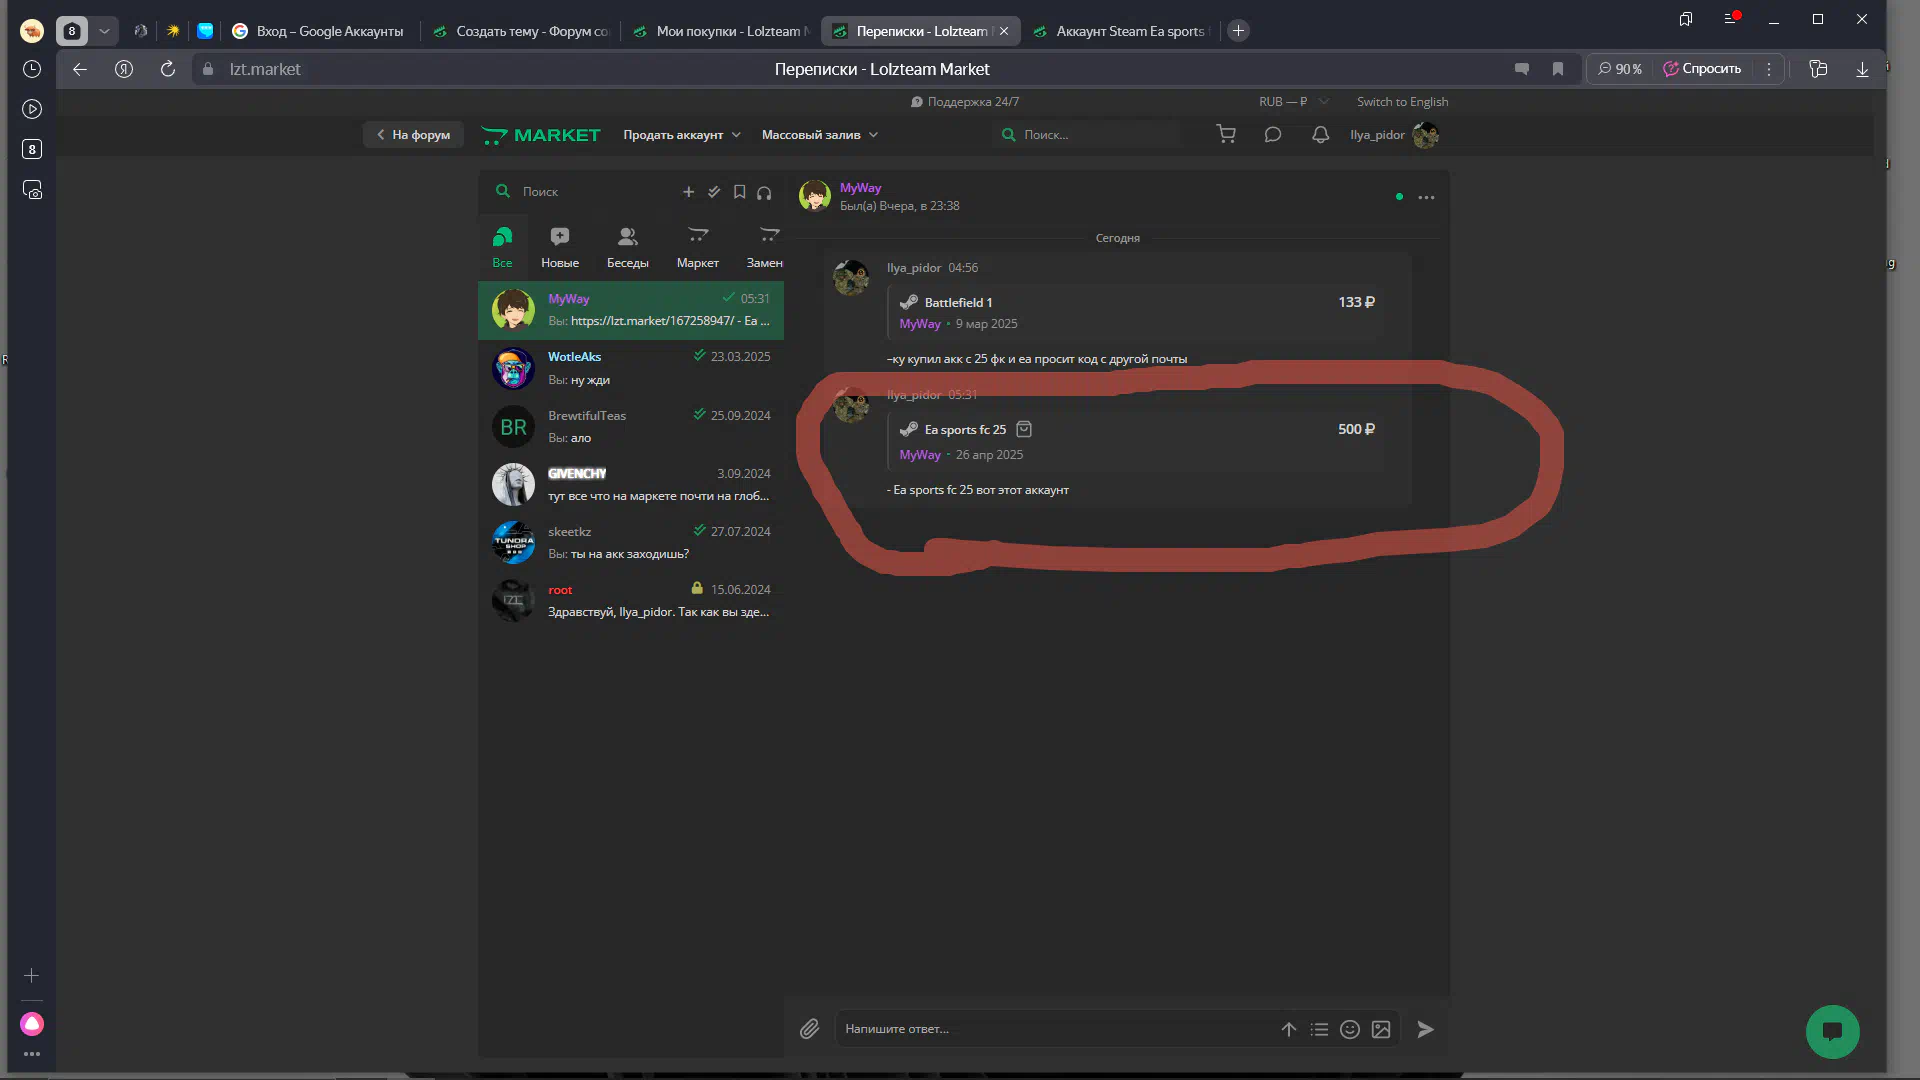
Task: Open emoji picker in reply box
Action: [1350, 1029]
